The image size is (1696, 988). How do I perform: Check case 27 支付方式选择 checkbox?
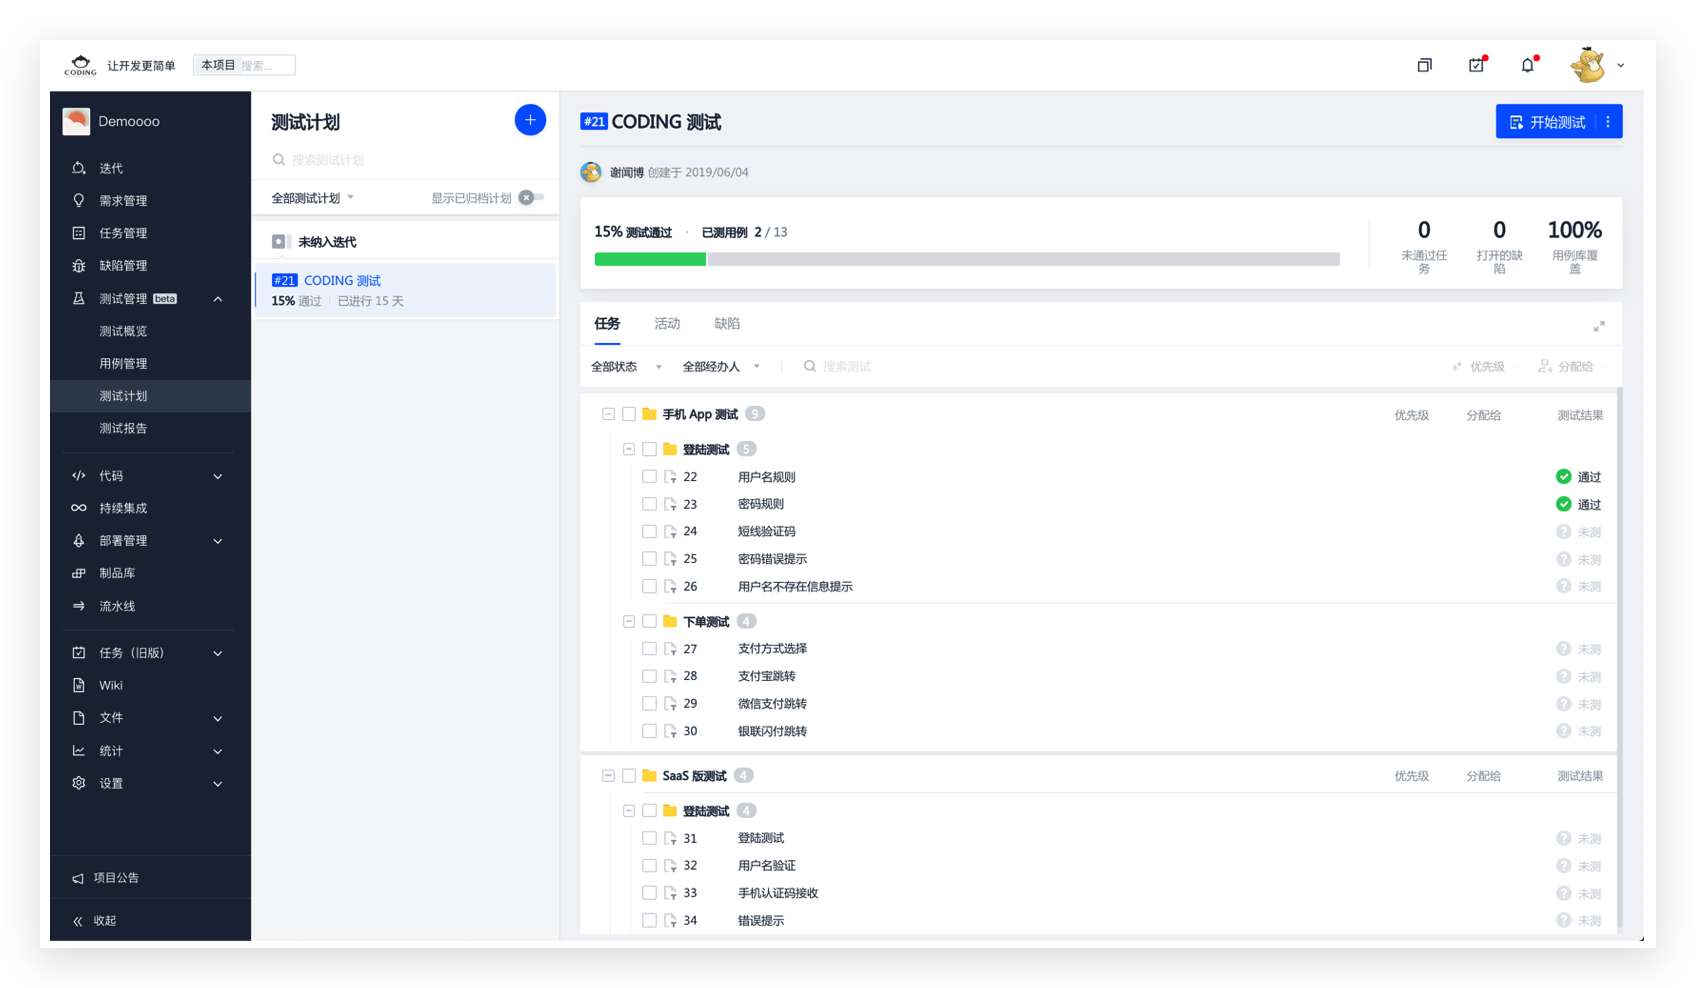pos(649,649)
